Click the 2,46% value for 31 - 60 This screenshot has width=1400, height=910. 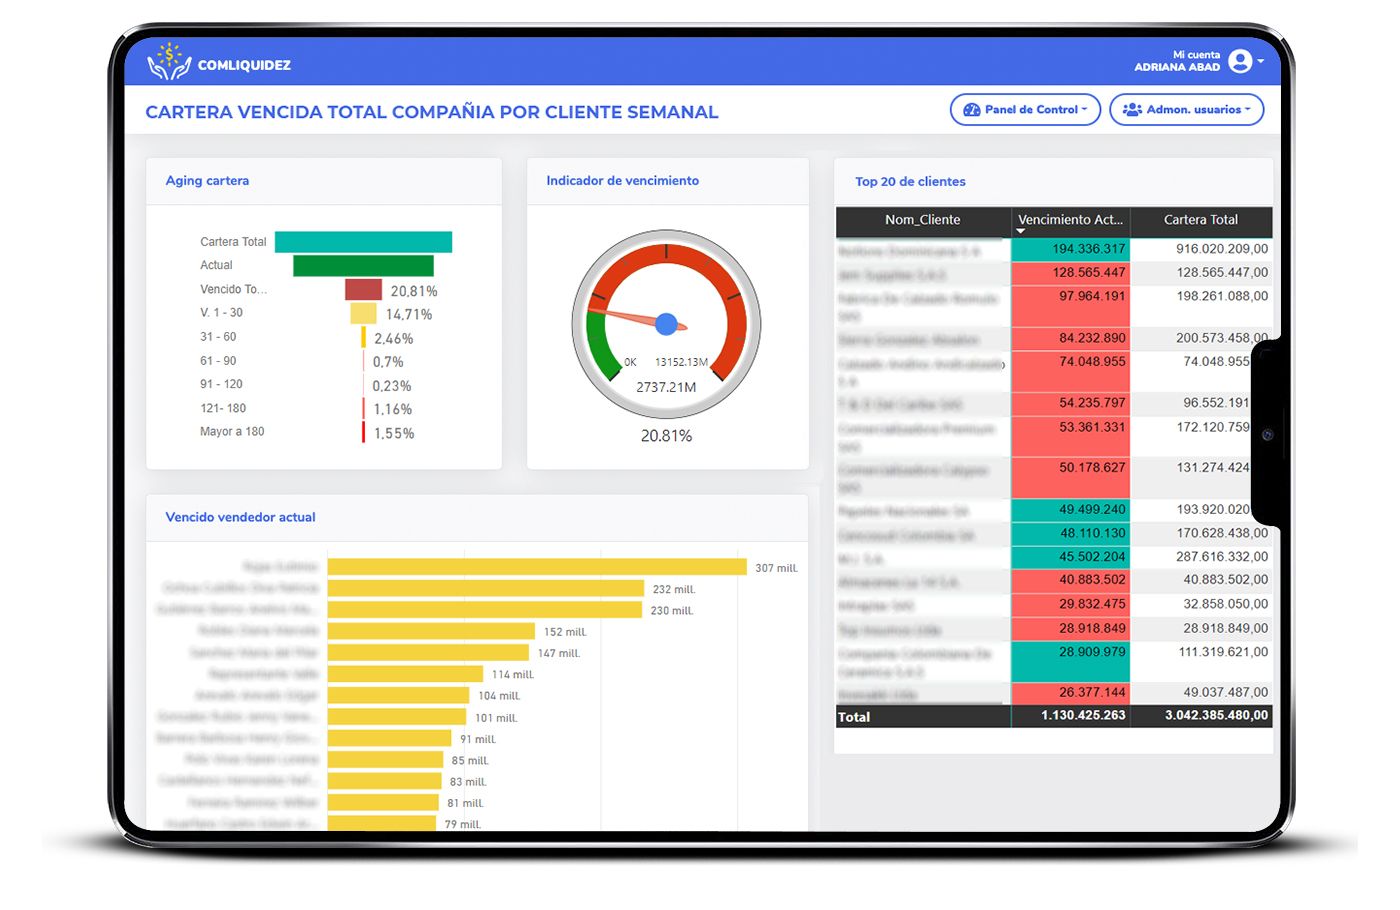[393, 339]
